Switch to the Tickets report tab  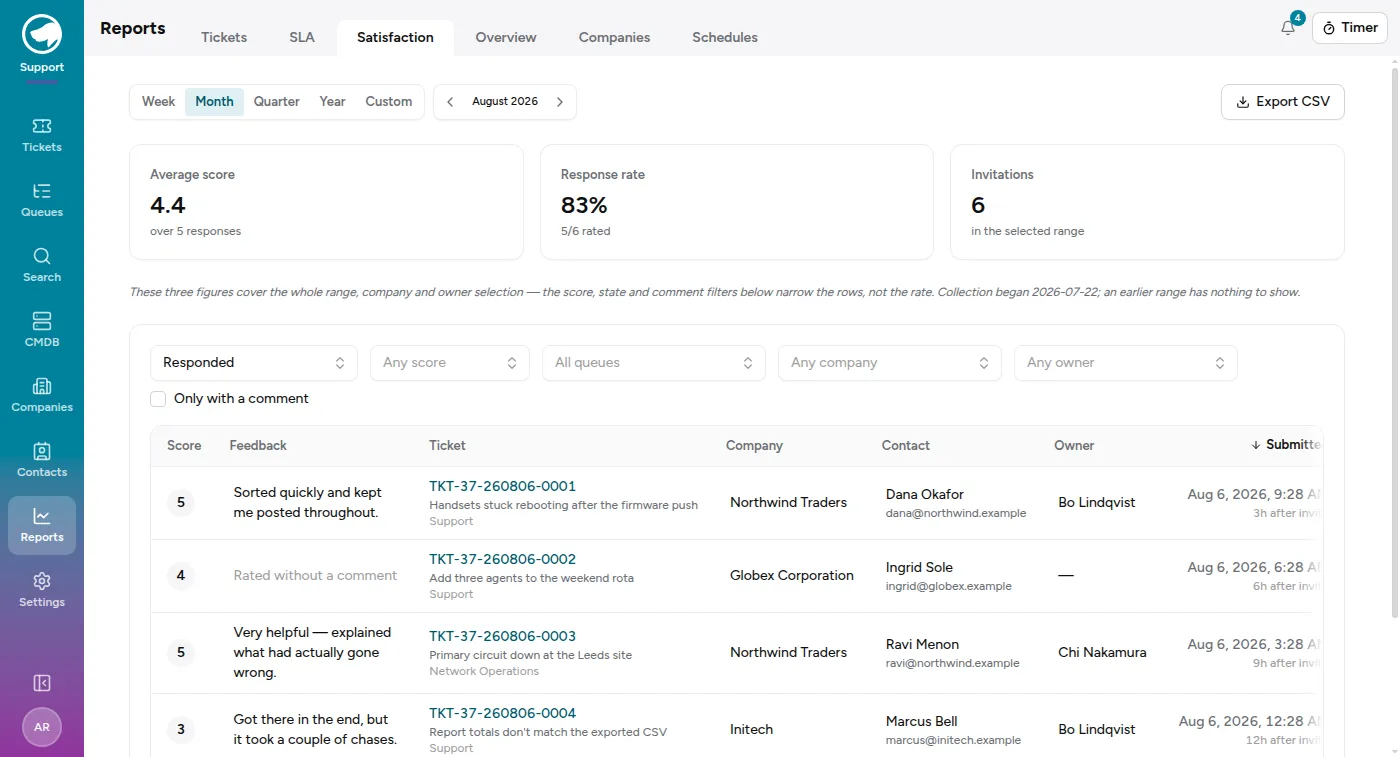(224, 38)
